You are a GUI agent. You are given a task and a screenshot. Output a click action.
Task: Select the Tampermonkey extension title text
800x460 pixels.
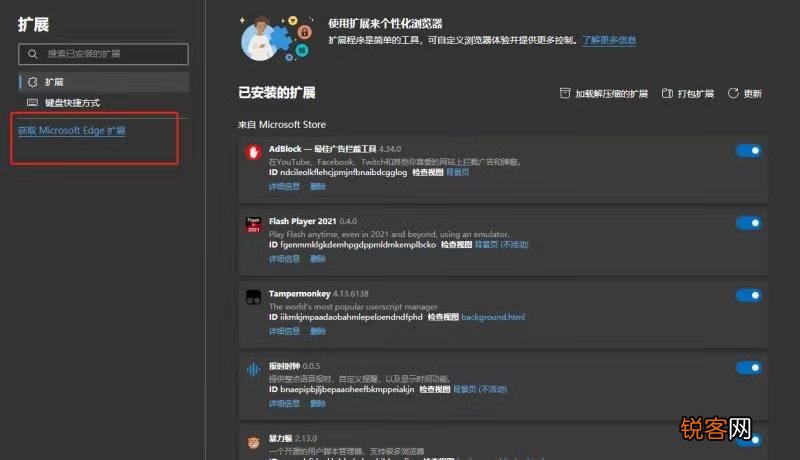tap(299, 294)
